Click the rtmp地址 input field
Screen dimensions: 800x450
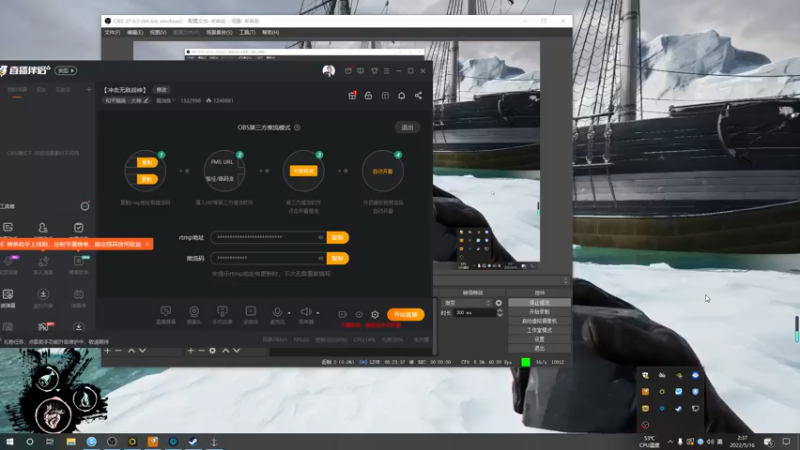click(269, 237)
